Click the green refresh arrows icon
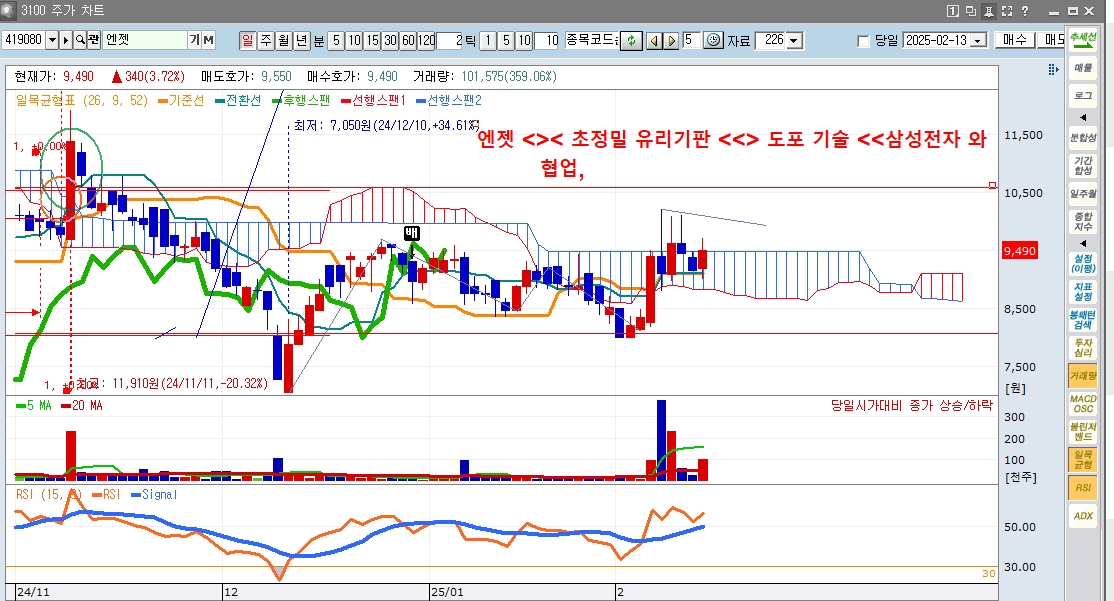The image size is (1114, 601). (631, 40)
